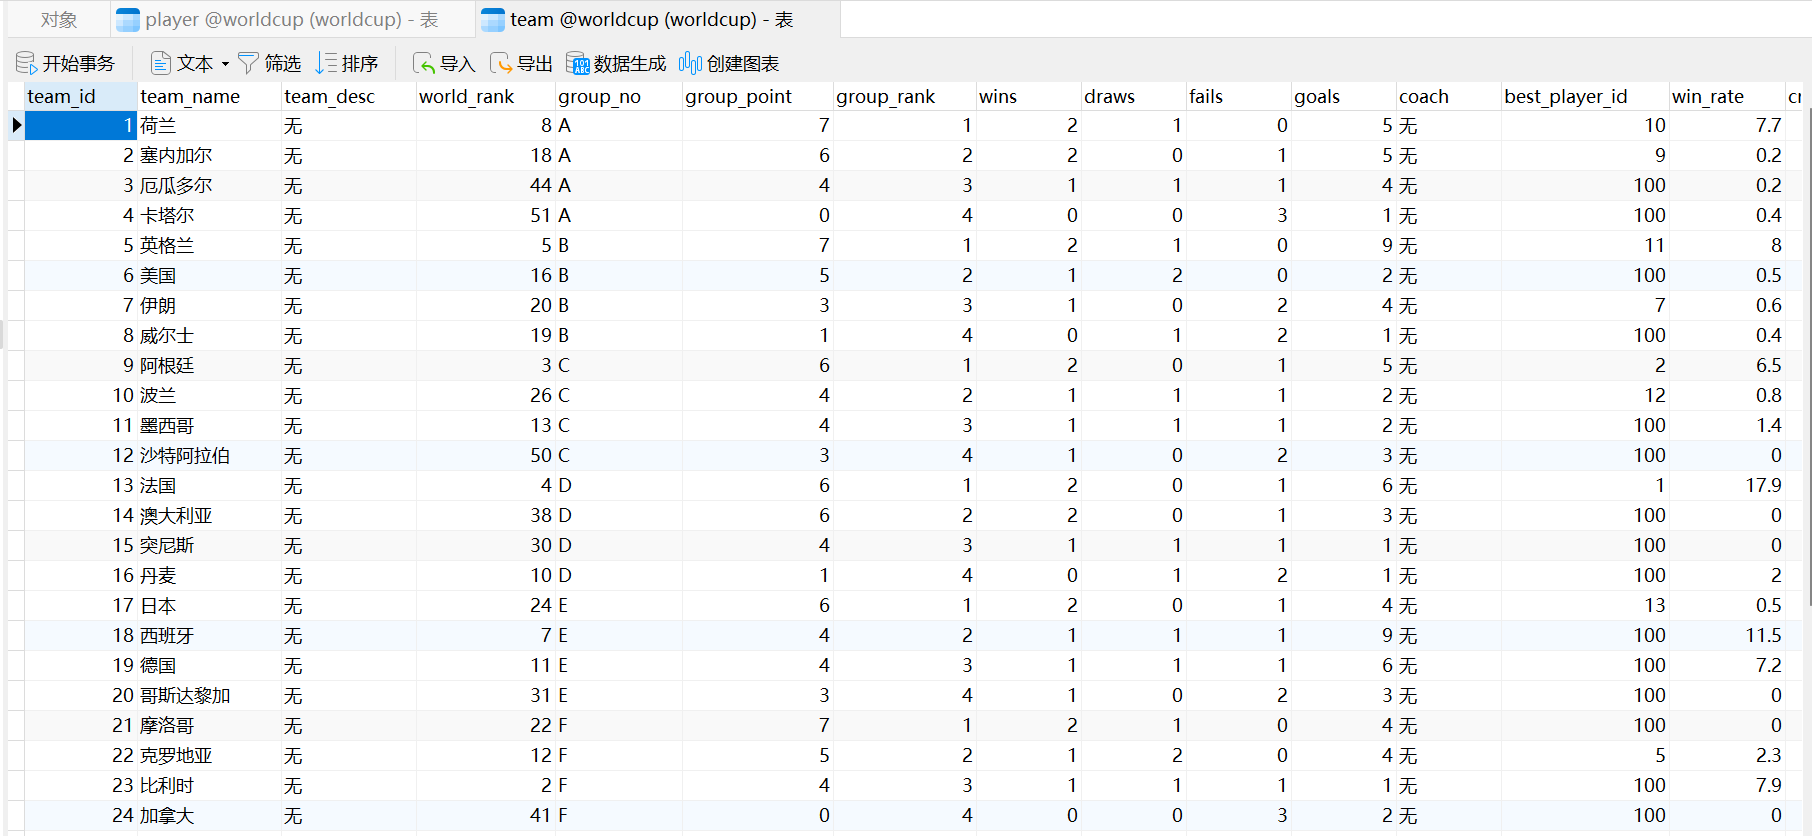Click the best_player_id column header
The width and height of the screenshot is (1812, 836).
(x=1585, y=96)
